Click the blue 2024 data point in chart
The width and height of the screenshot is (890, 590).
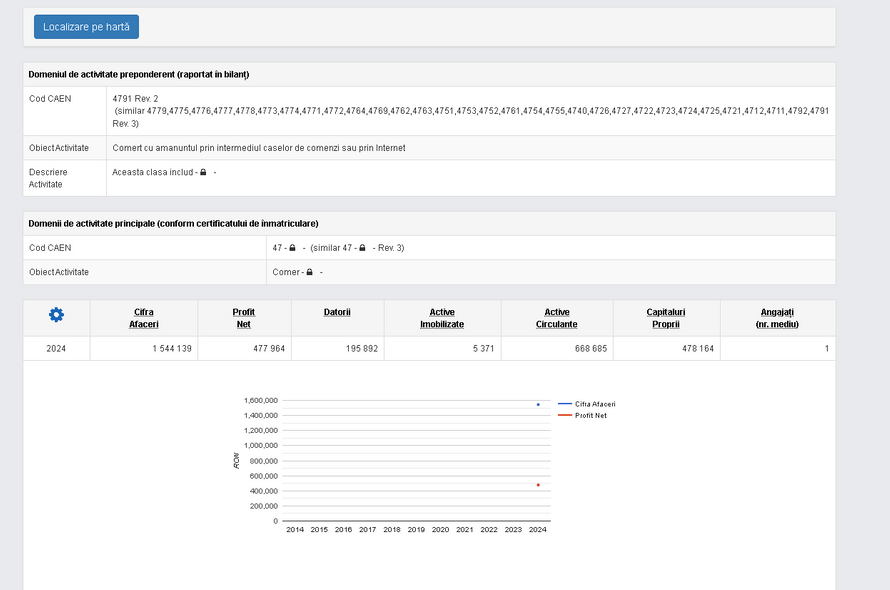pos(538,404)
